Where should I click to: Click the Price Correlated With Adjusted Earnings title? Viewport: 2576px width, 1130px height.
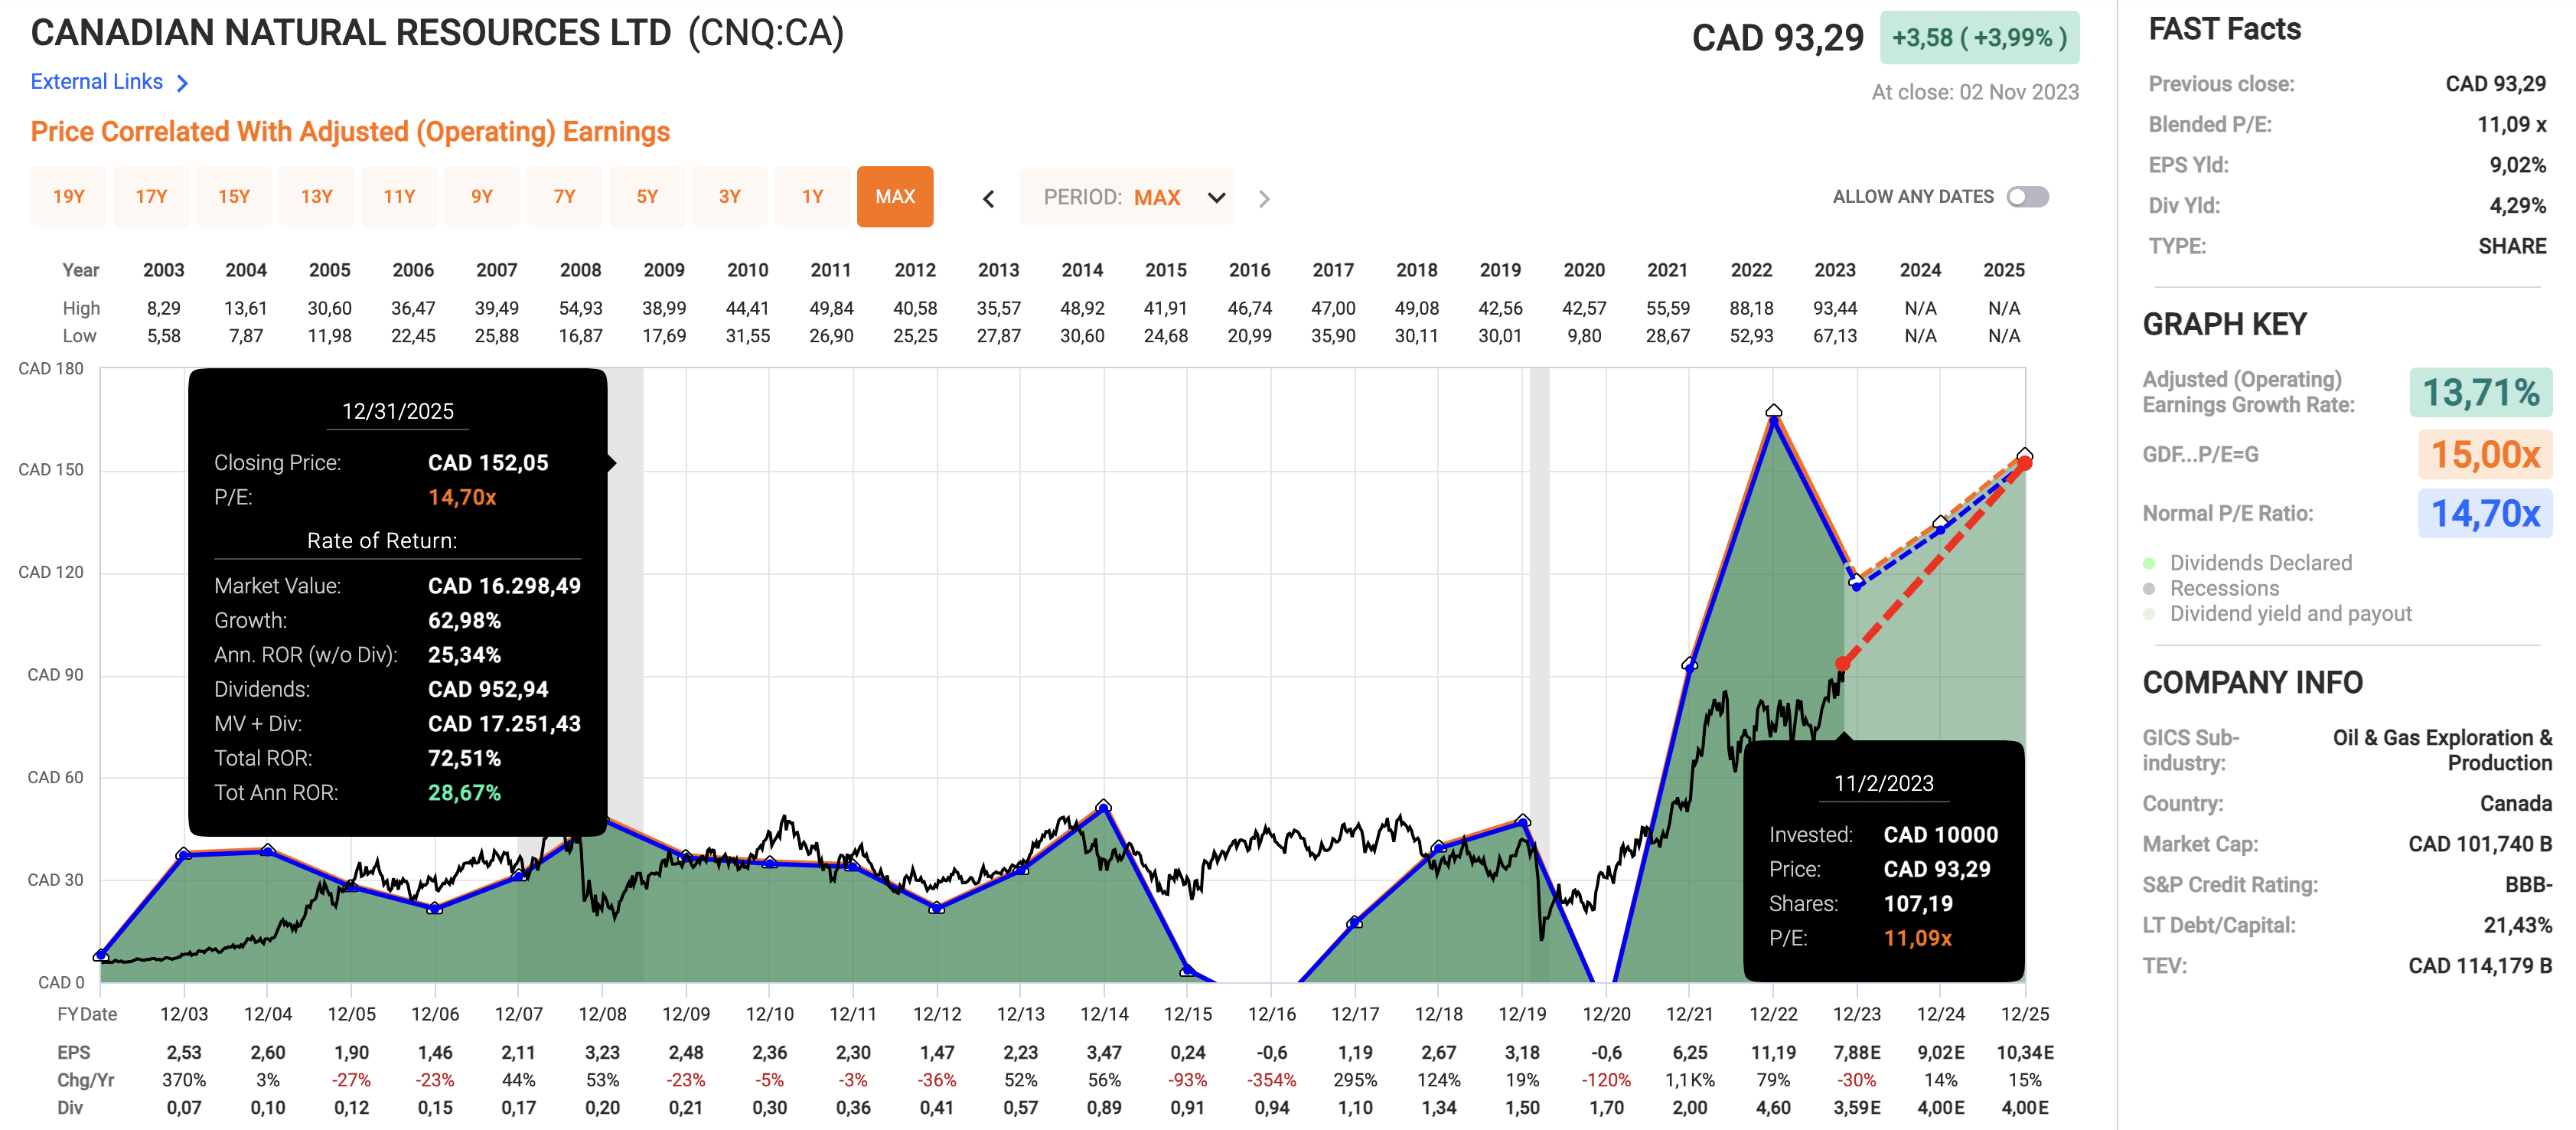[350, 132]
